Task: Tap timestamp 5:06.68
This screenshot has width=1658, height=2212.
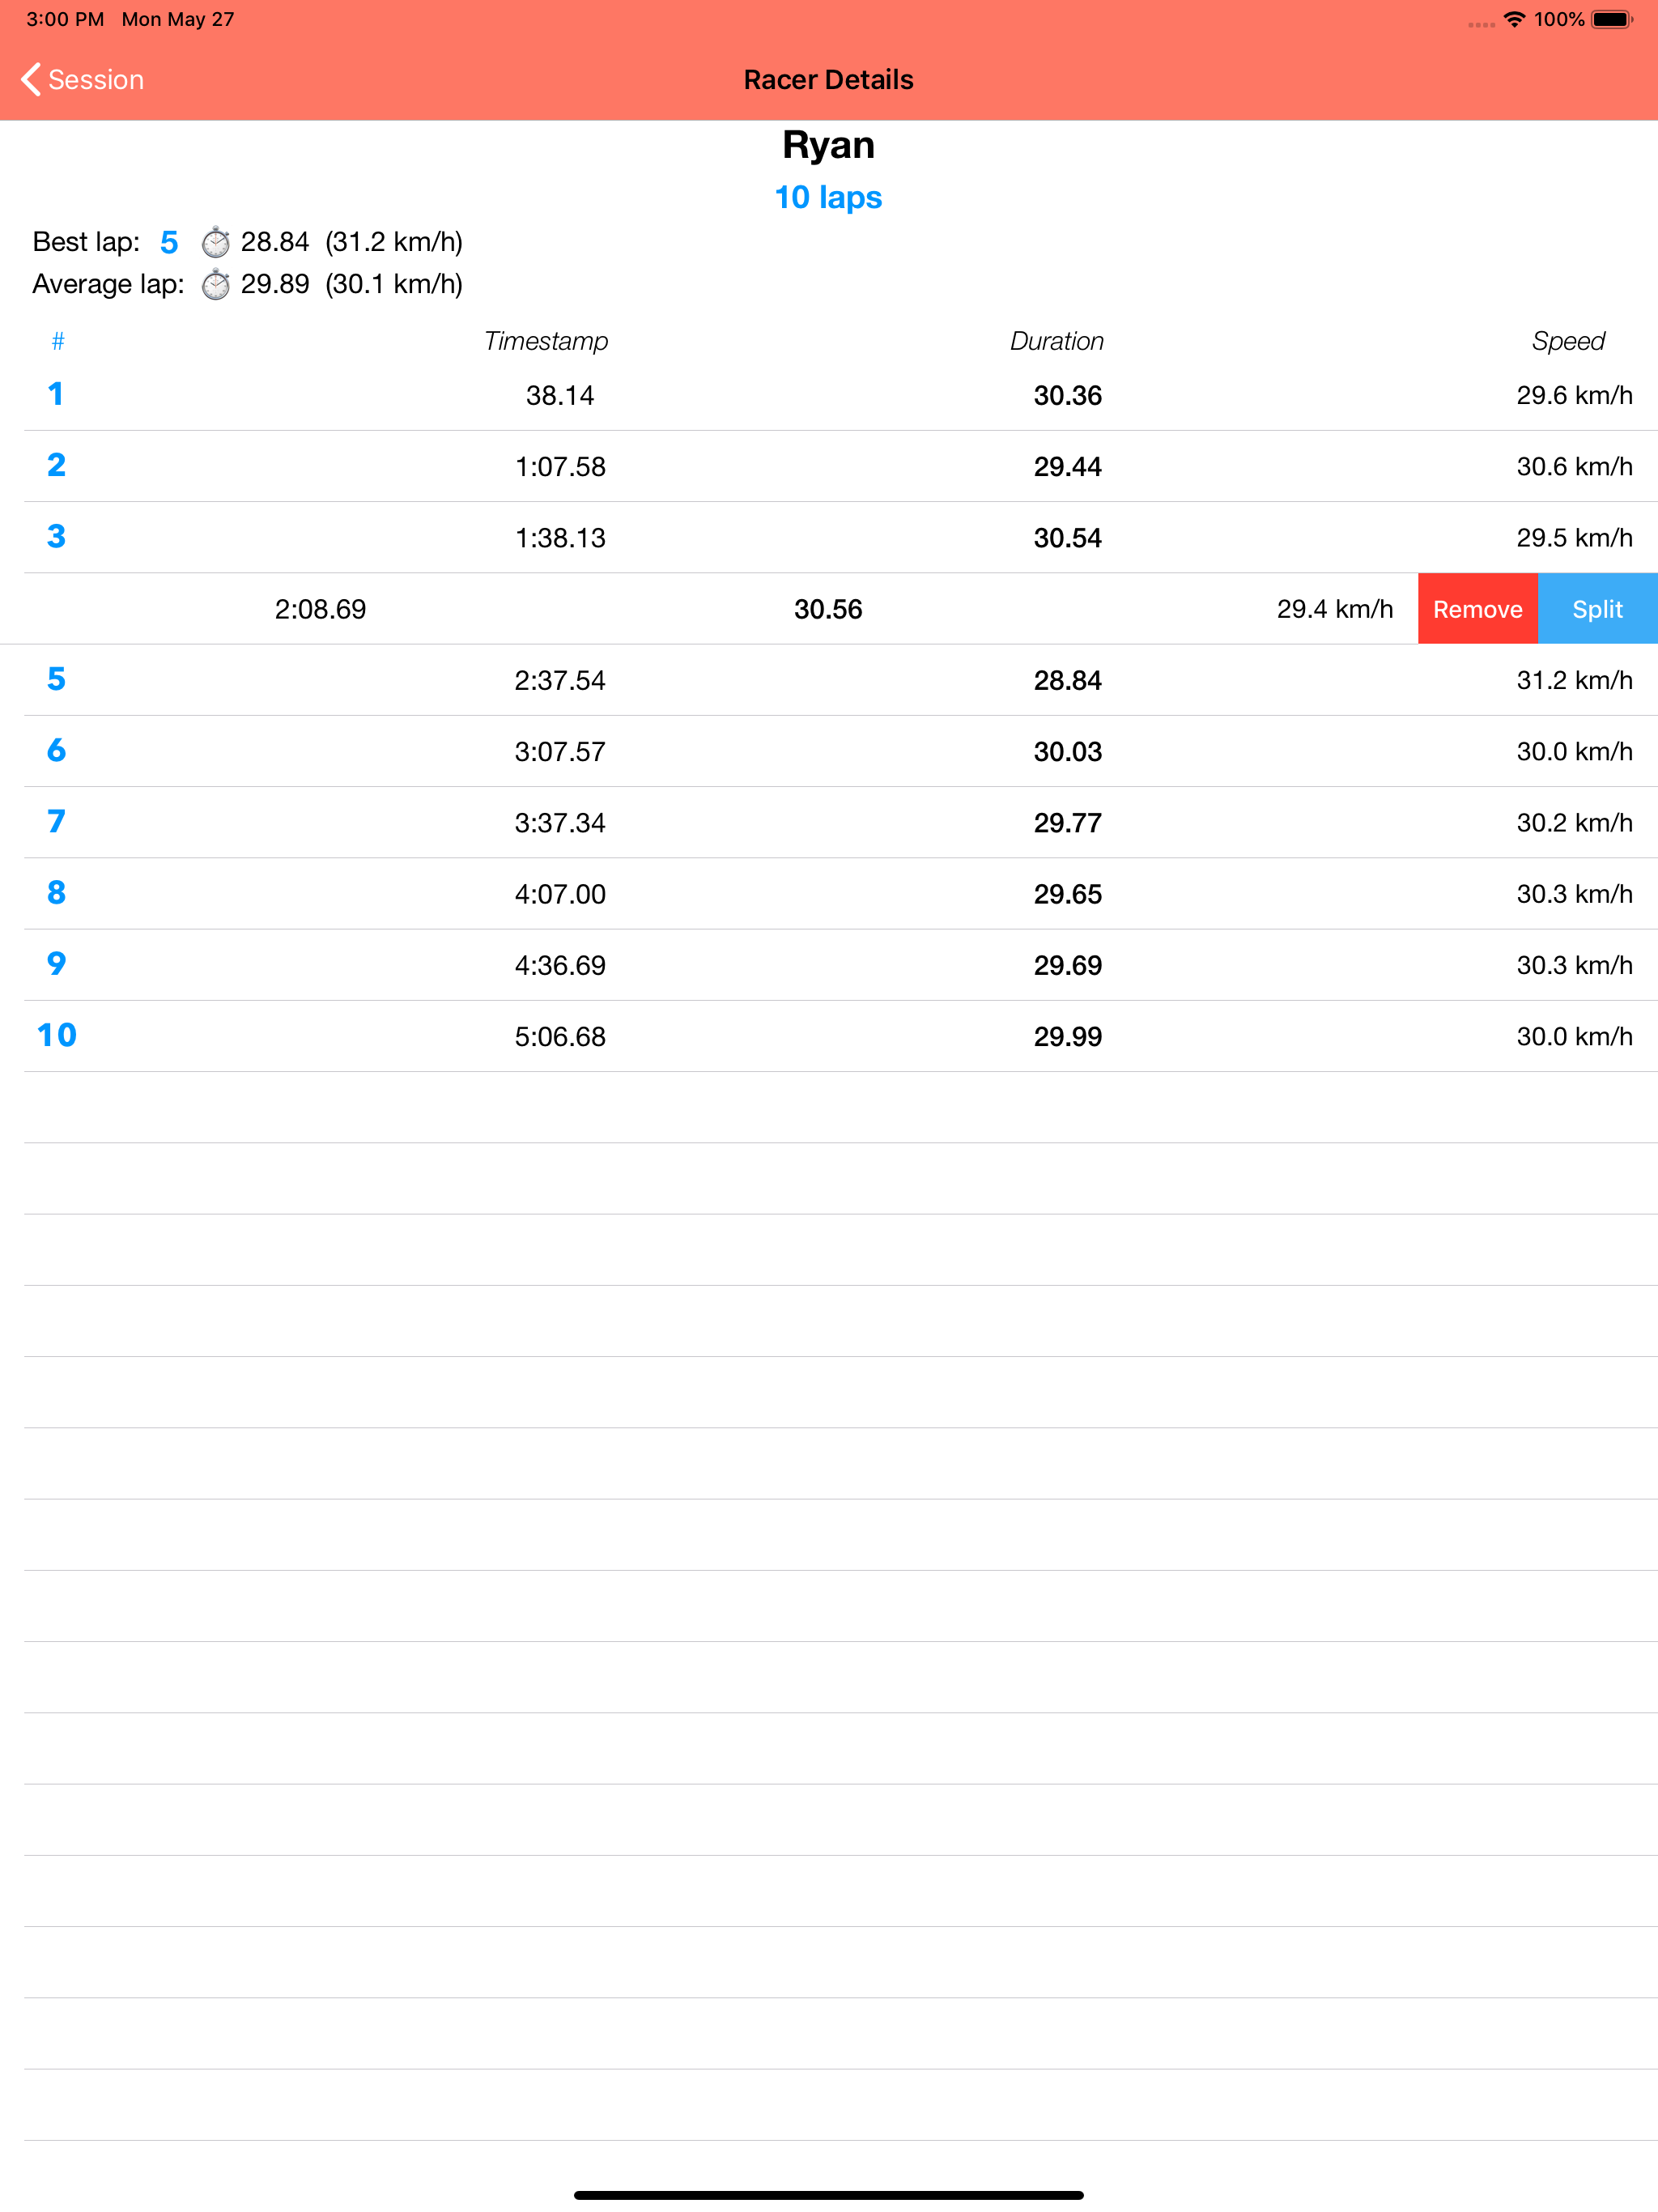Action: point(560,1036)
